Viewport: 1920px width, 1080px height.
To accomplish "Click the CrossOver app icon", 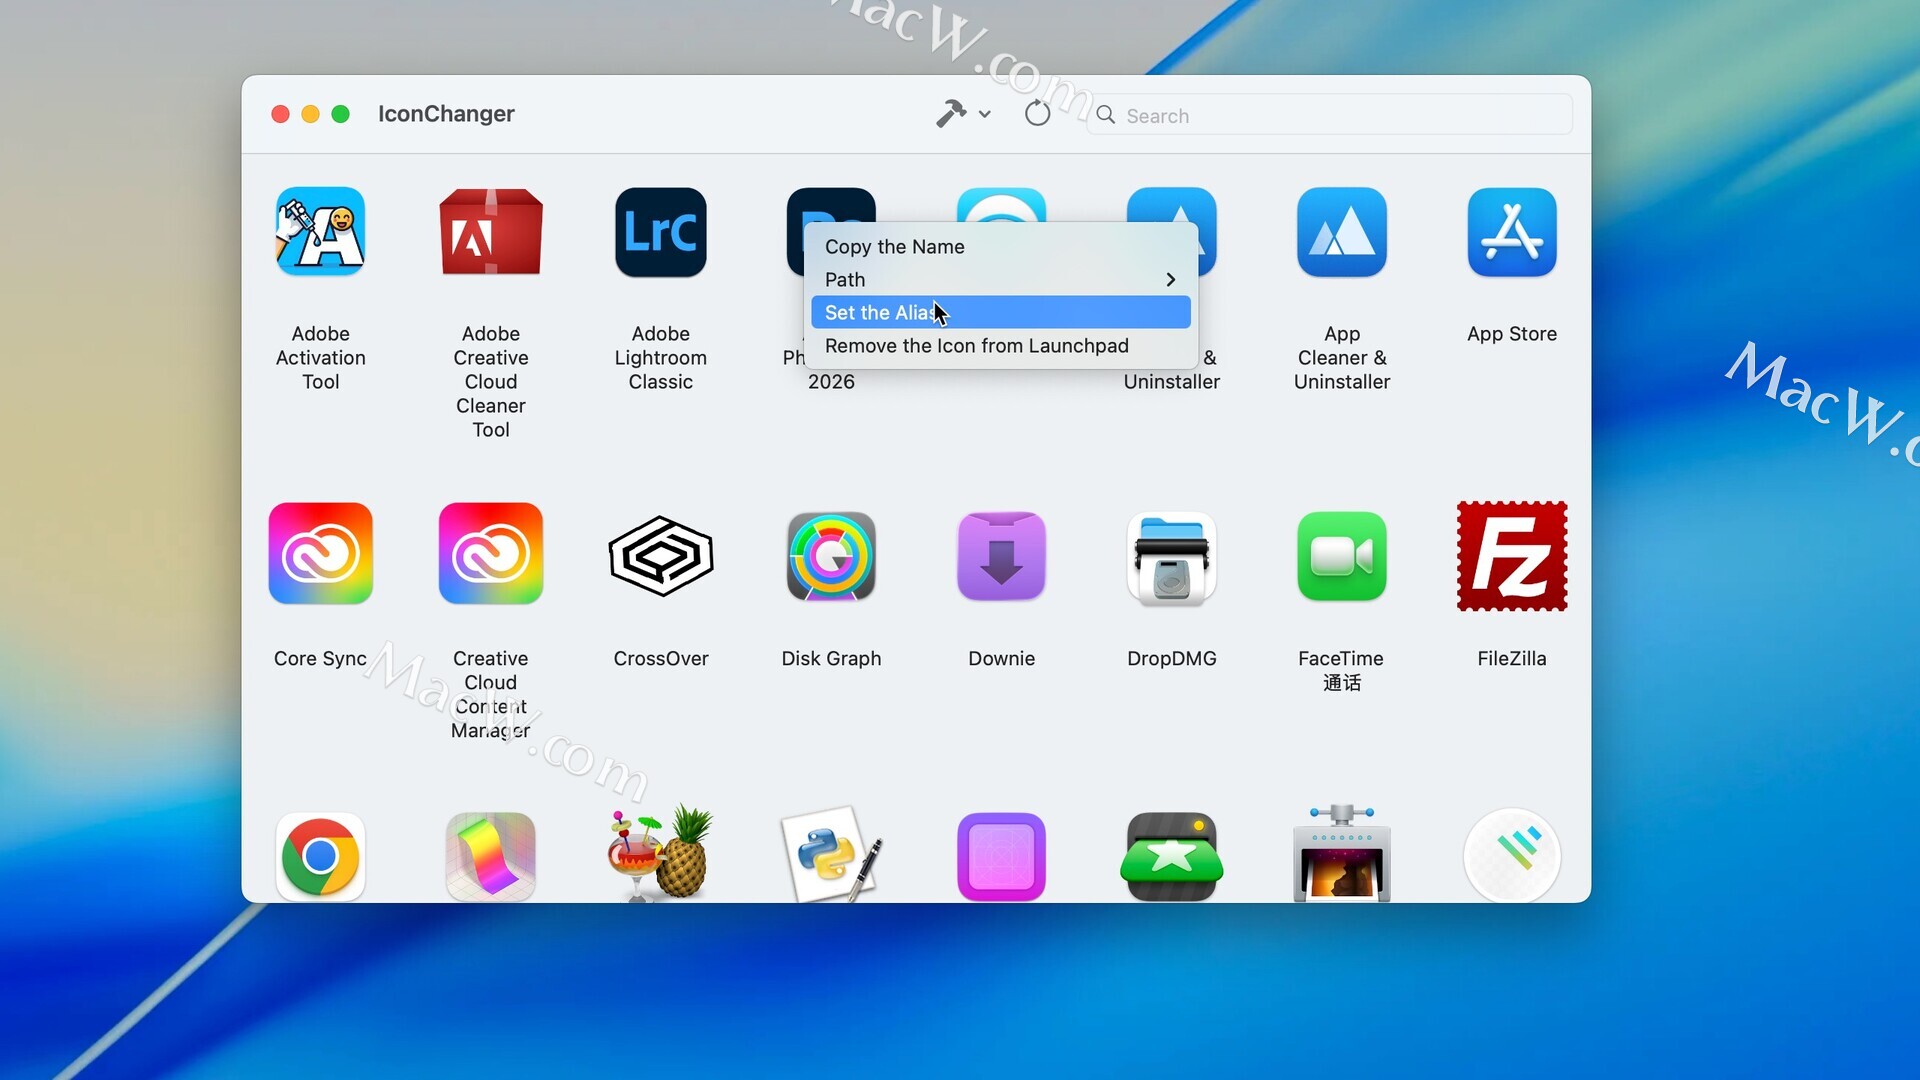I will [660, 556].
